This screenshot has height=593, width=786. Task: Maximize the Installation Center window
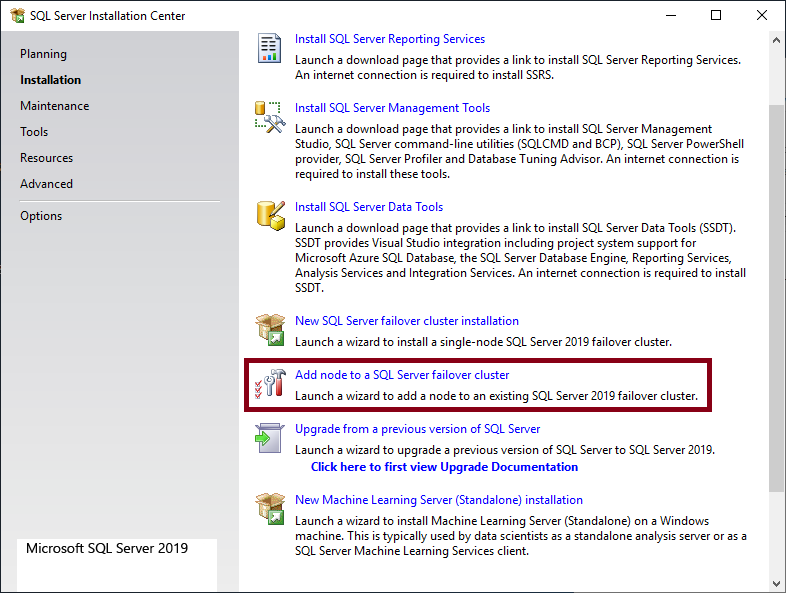tap(716, 16)
